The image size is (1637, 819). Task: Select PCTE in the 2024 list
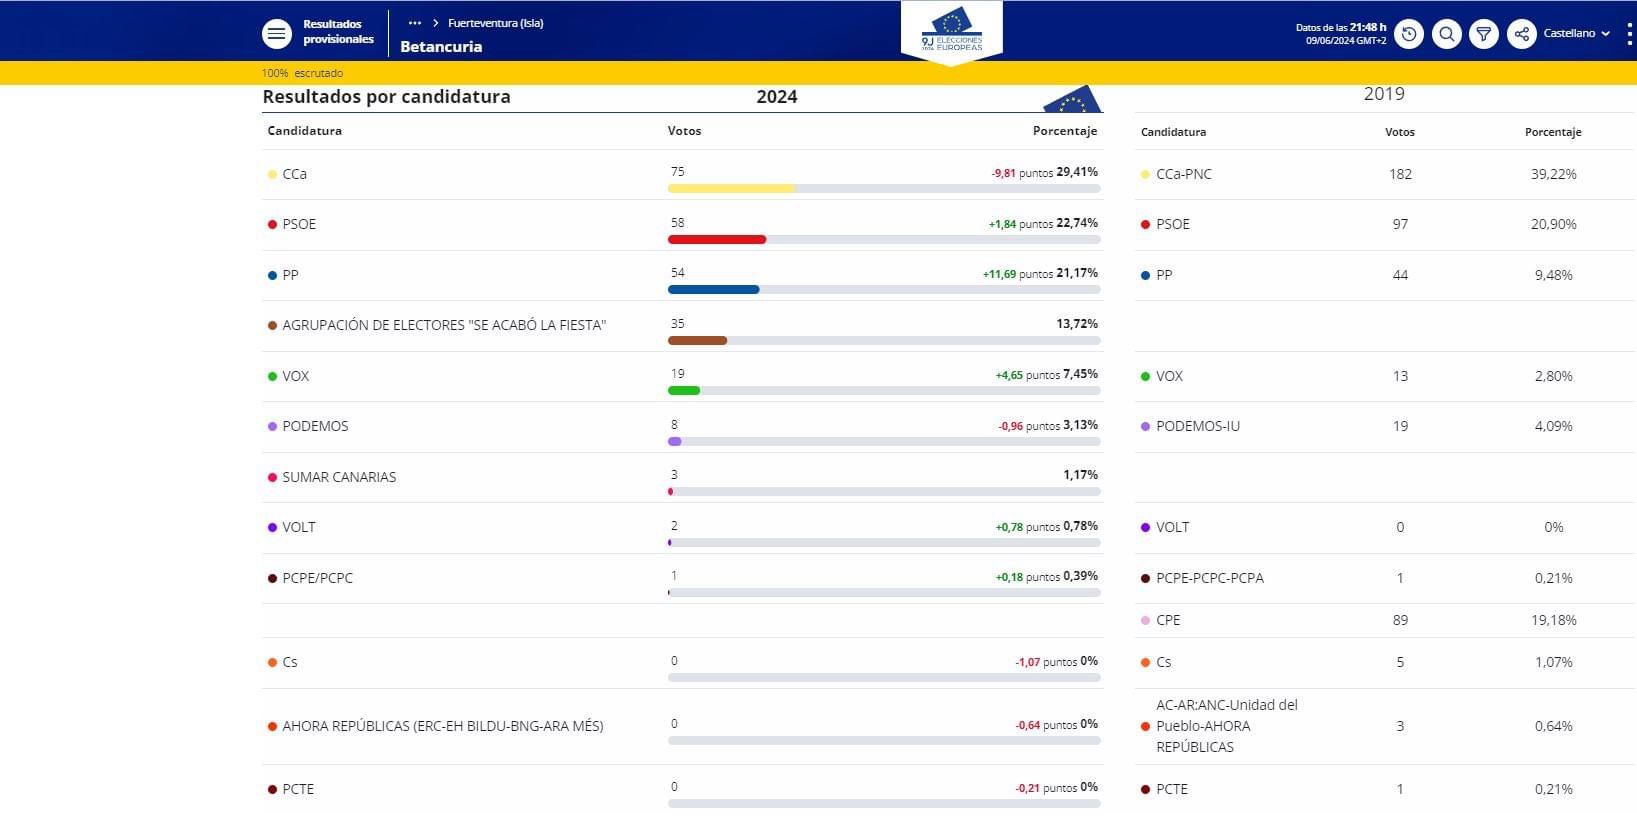pyautogui.click(x=298, y=789)
